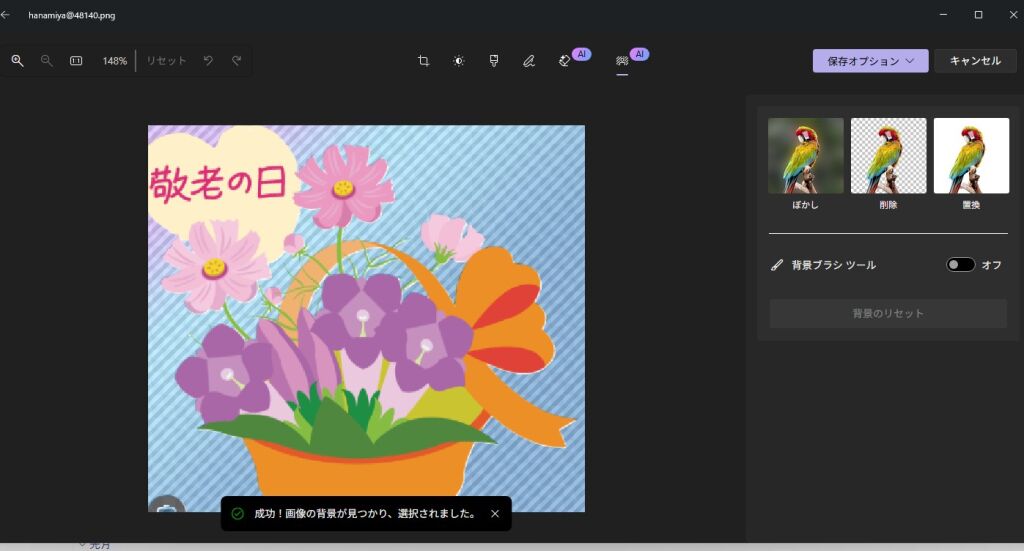The image size is (1024, 551).
Task: Click the actual size 1:1 icon
Action: point(76,61)
